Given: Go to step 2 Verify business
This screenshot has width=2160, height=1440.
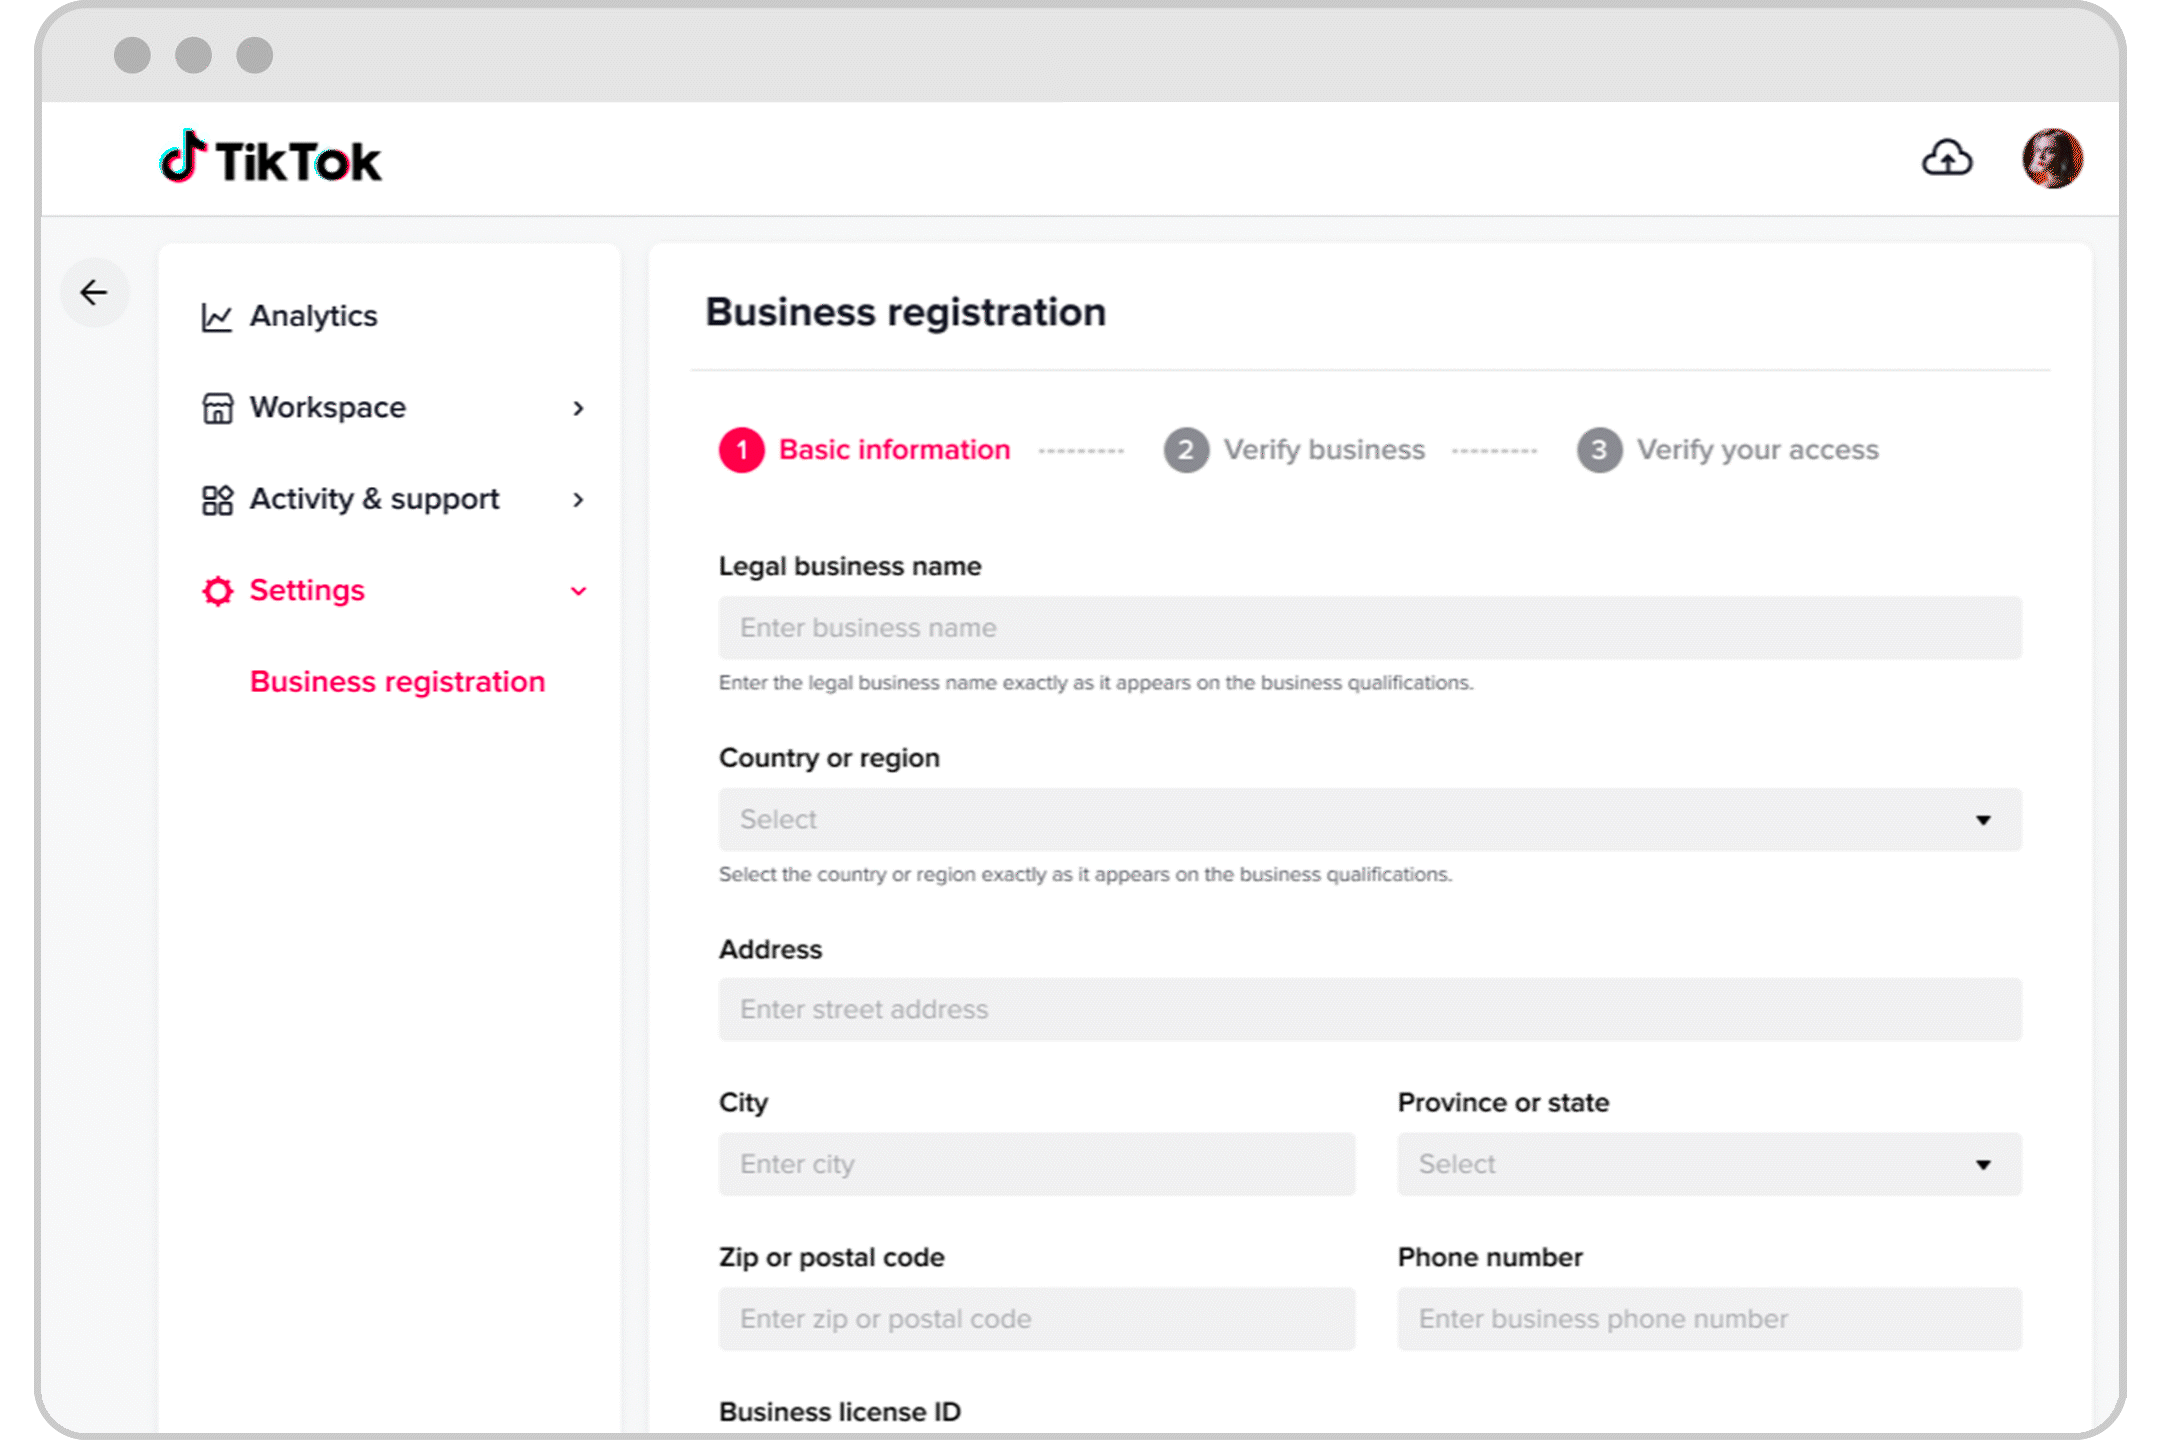Looking at the screenshot, I should click(x=1295, y=450).
